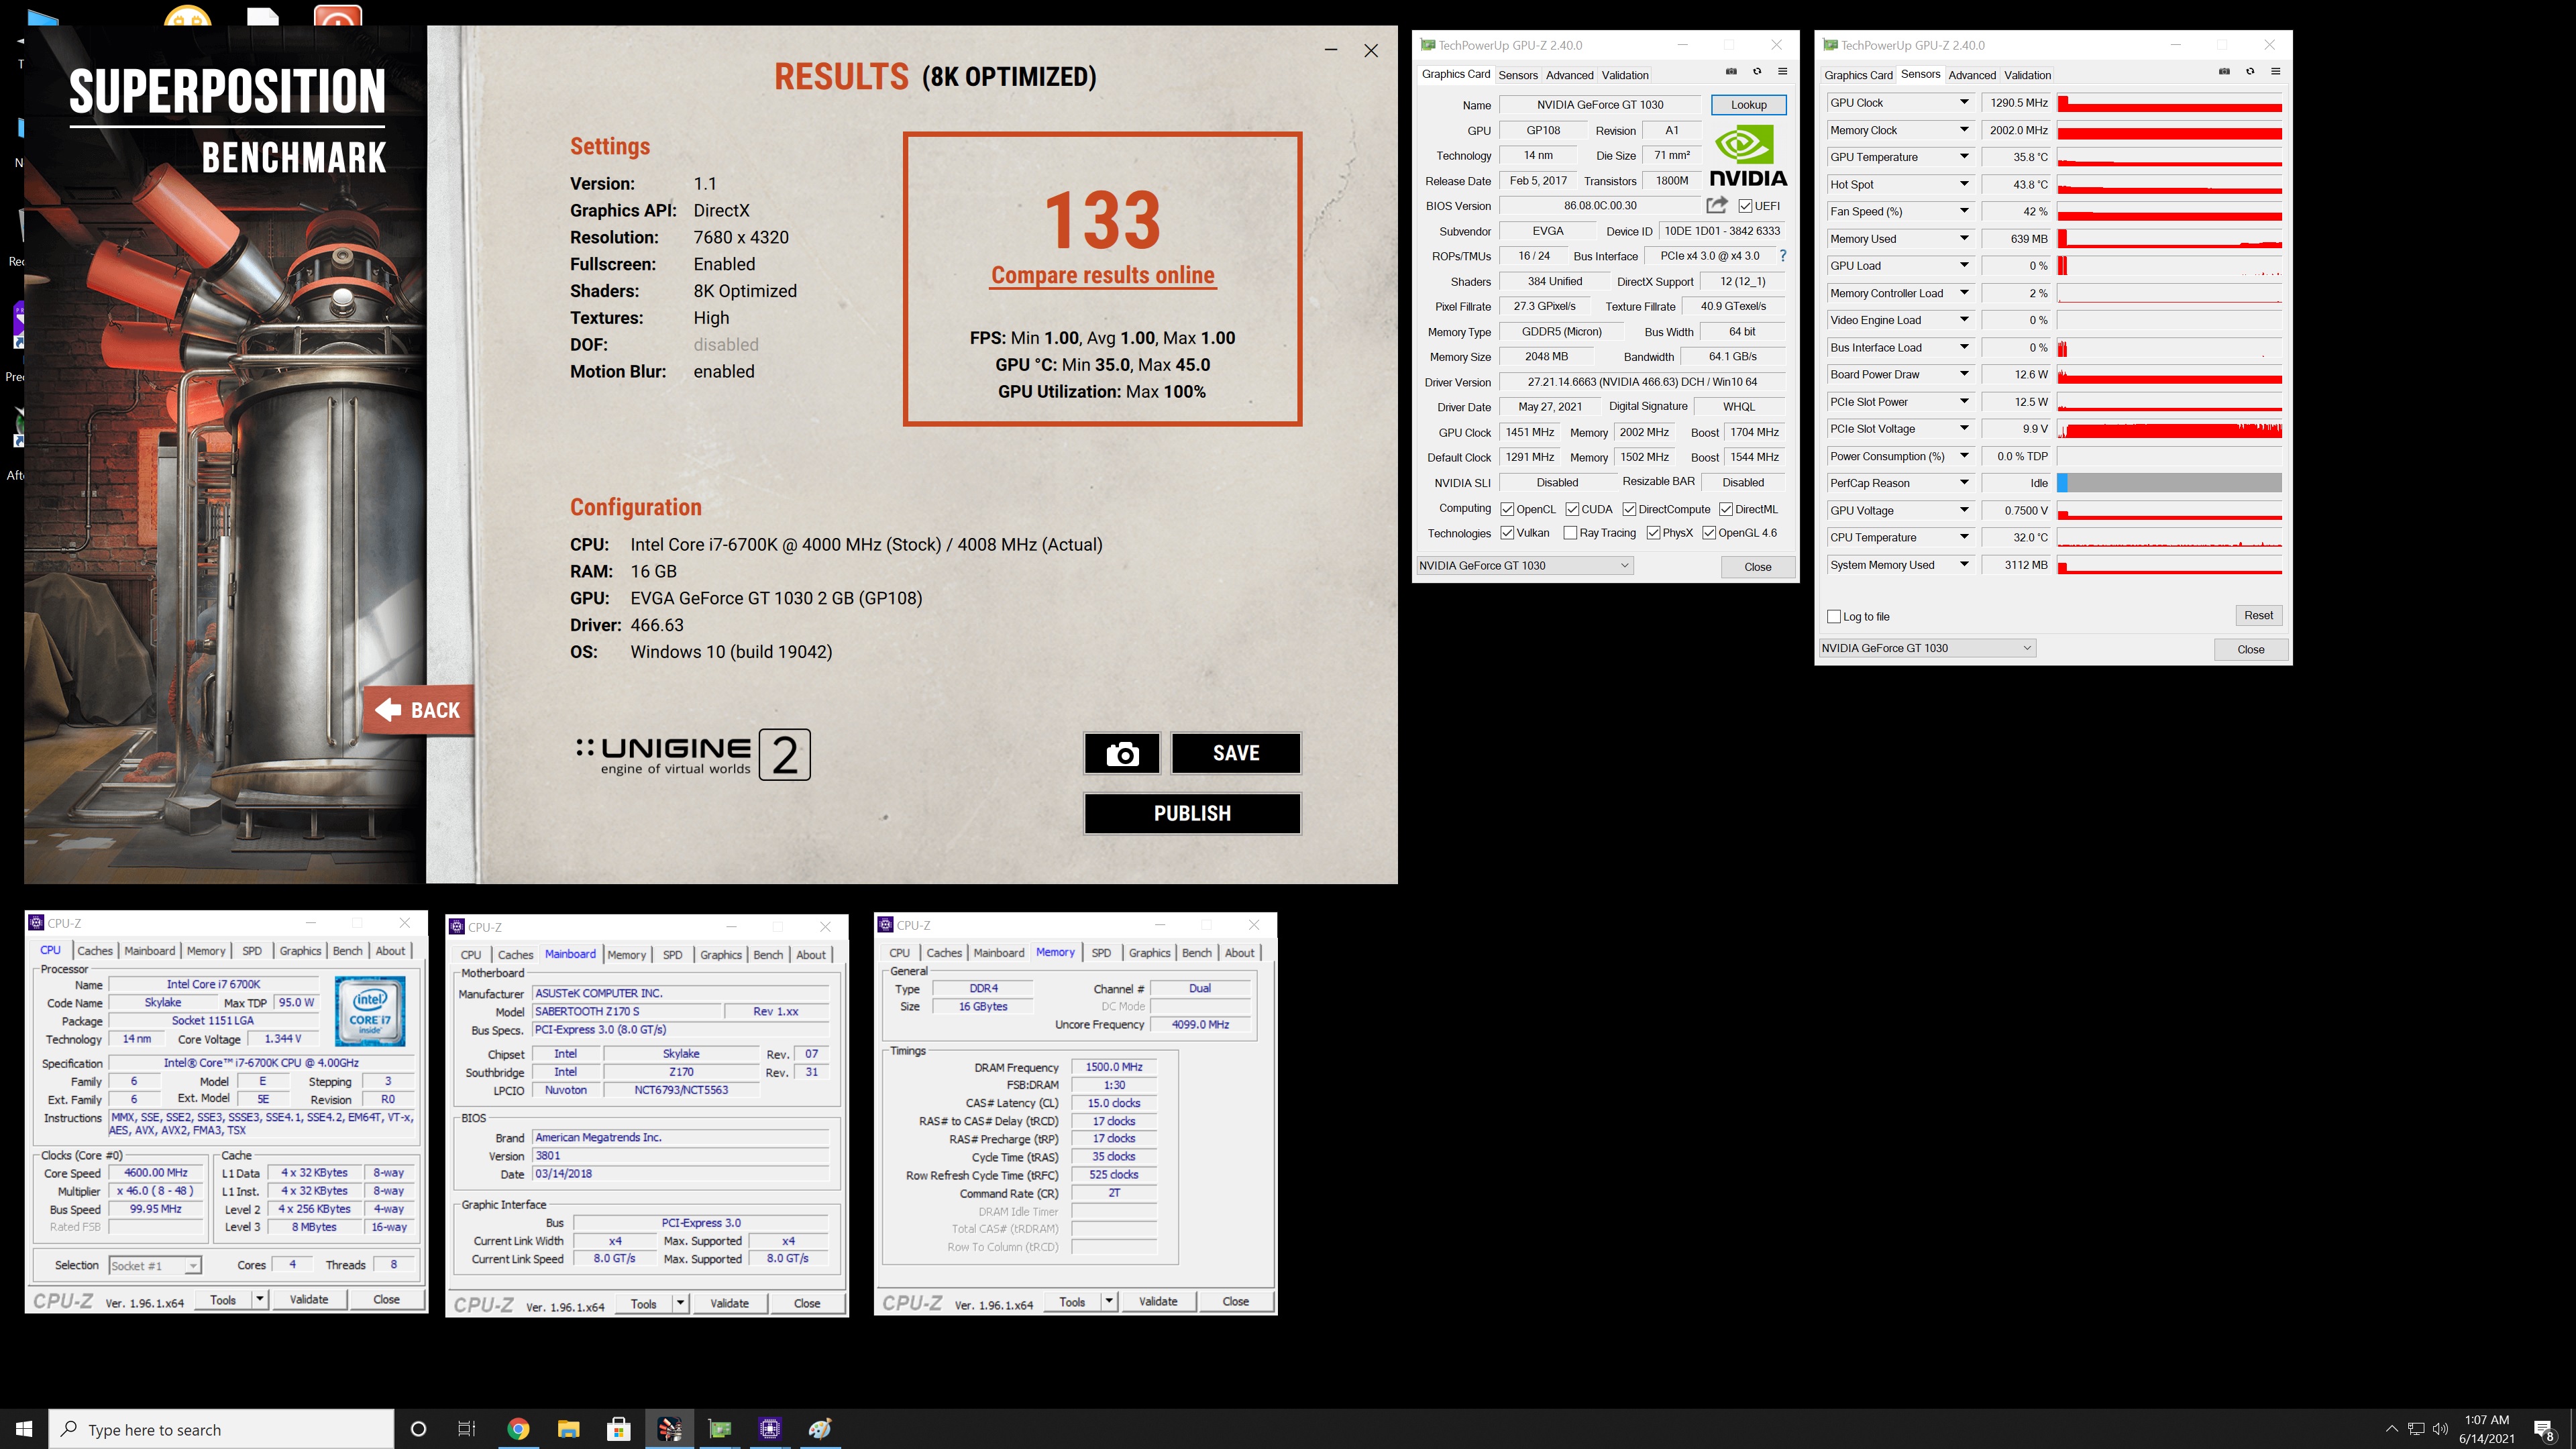Click the Windows taskbar search box
Viewport: 2576px width, 1449px height.
tap(222, 1429)
